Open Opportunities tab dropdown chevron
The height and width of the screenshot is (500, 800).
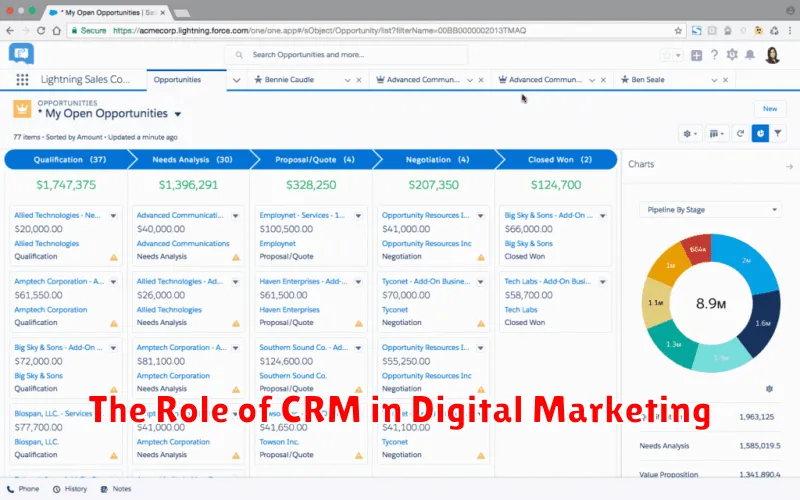[x=236, y=80]
